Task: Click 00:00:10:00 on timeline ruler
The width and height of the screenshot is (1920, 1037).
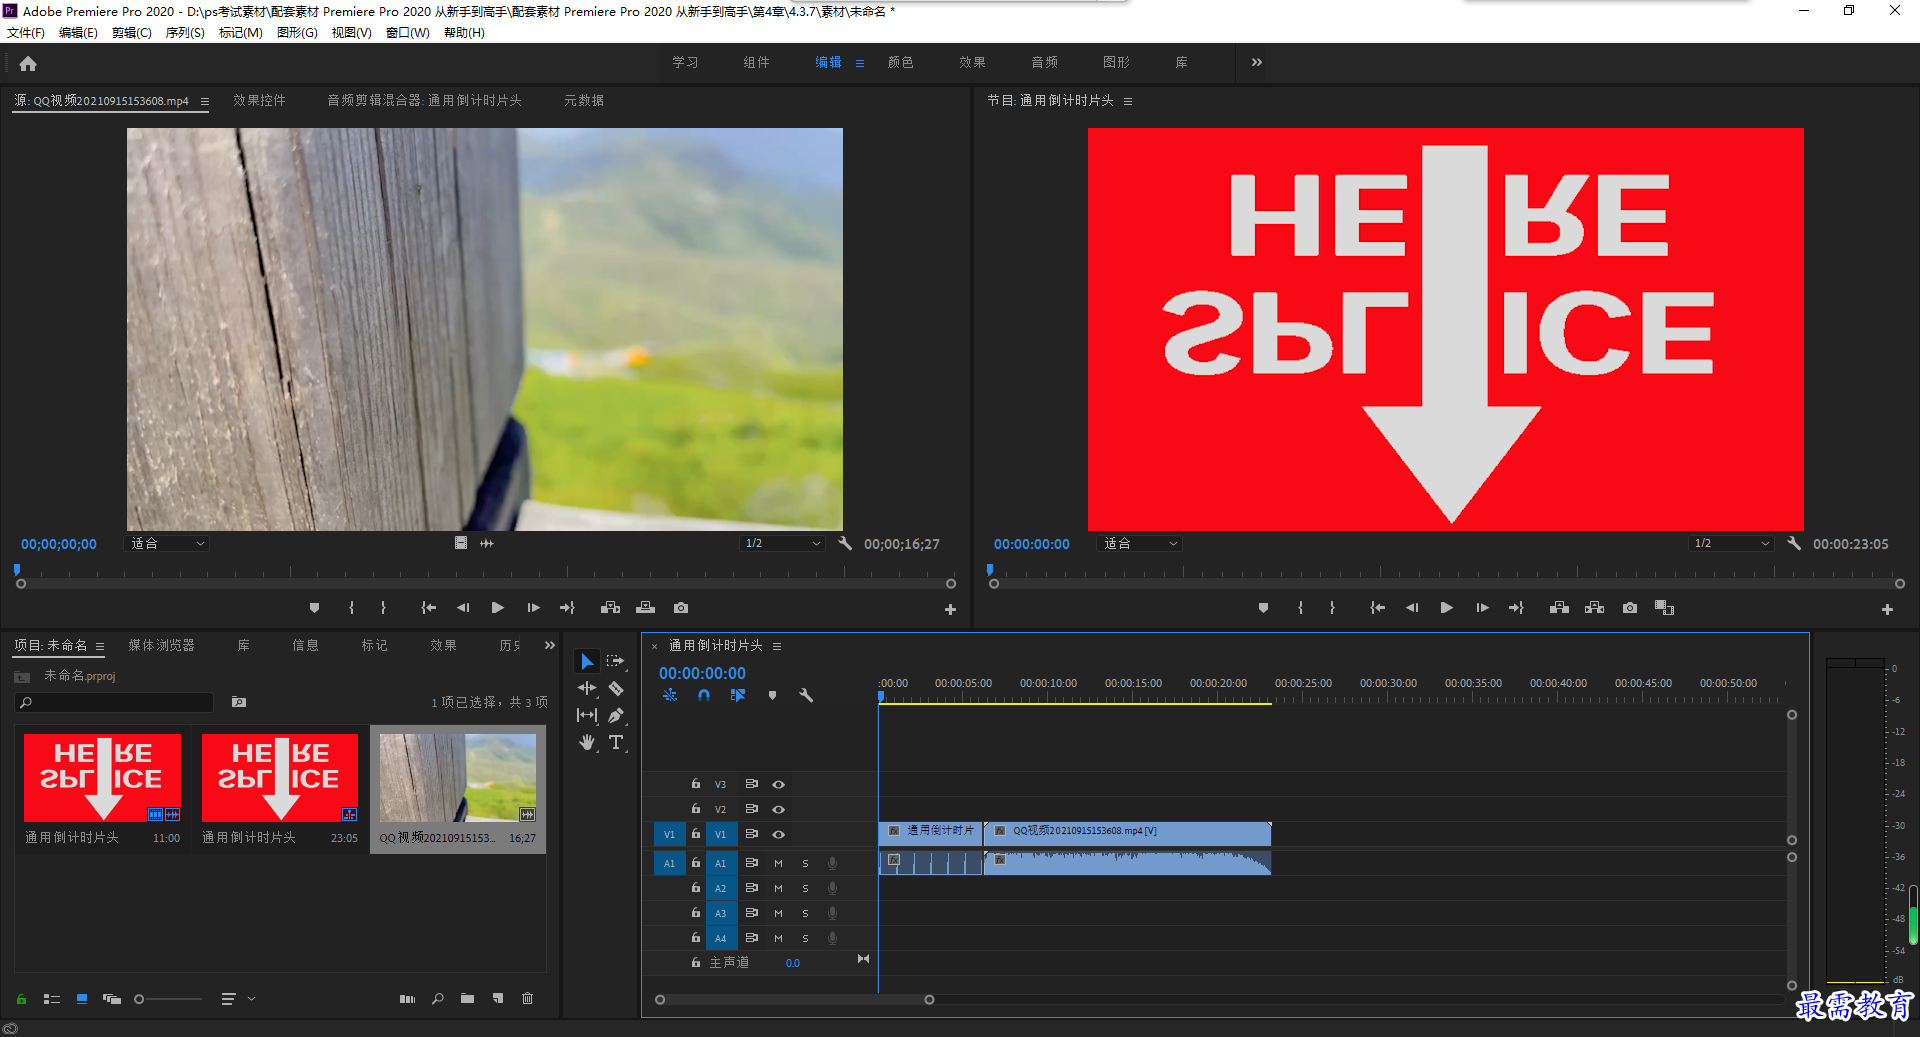Action: [1048, 683]
